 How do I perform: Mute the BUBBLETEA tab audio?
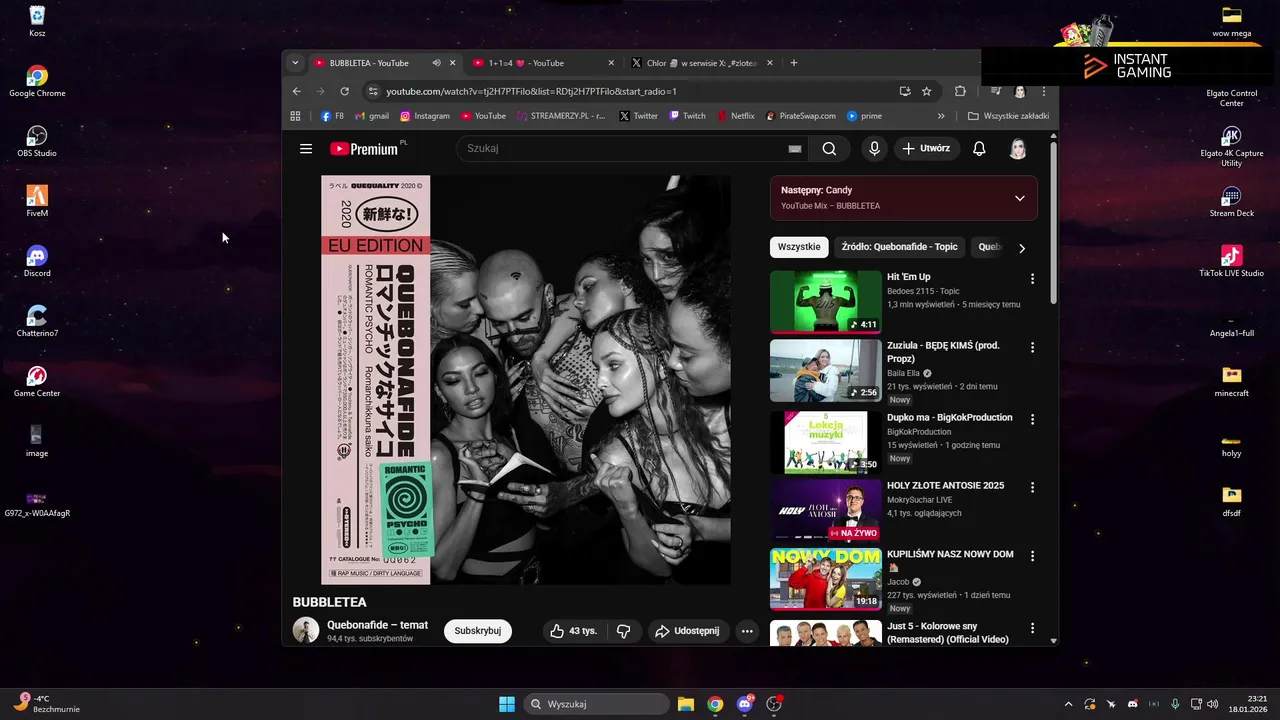(x=436, y=63)
